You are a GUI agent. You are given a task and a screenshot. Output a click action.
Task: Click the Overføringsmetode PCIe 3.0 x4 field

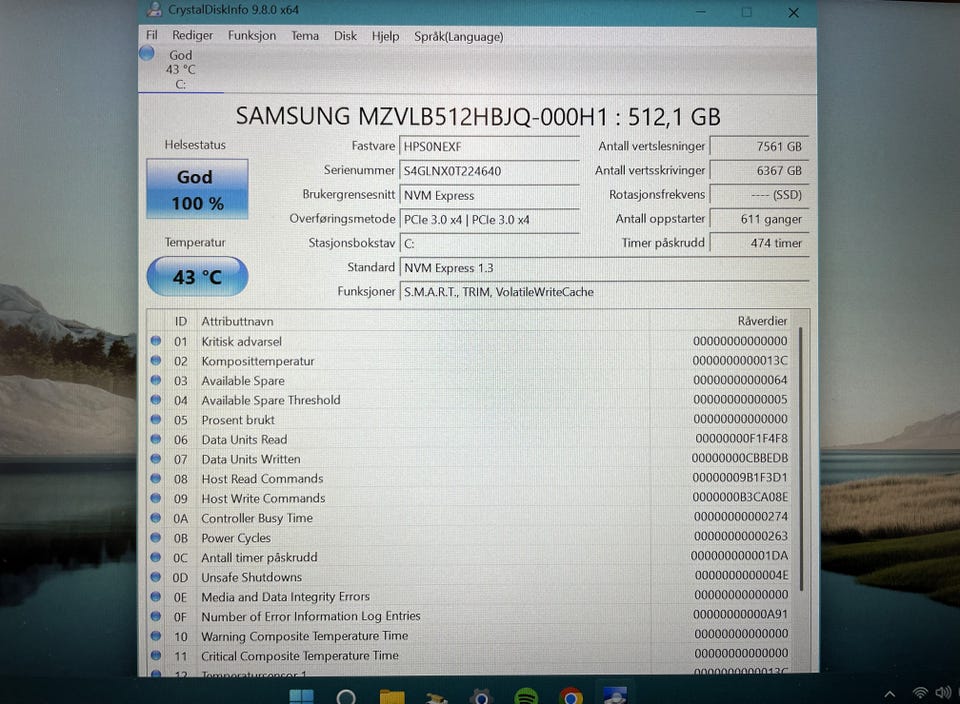[x=489, y=219]
